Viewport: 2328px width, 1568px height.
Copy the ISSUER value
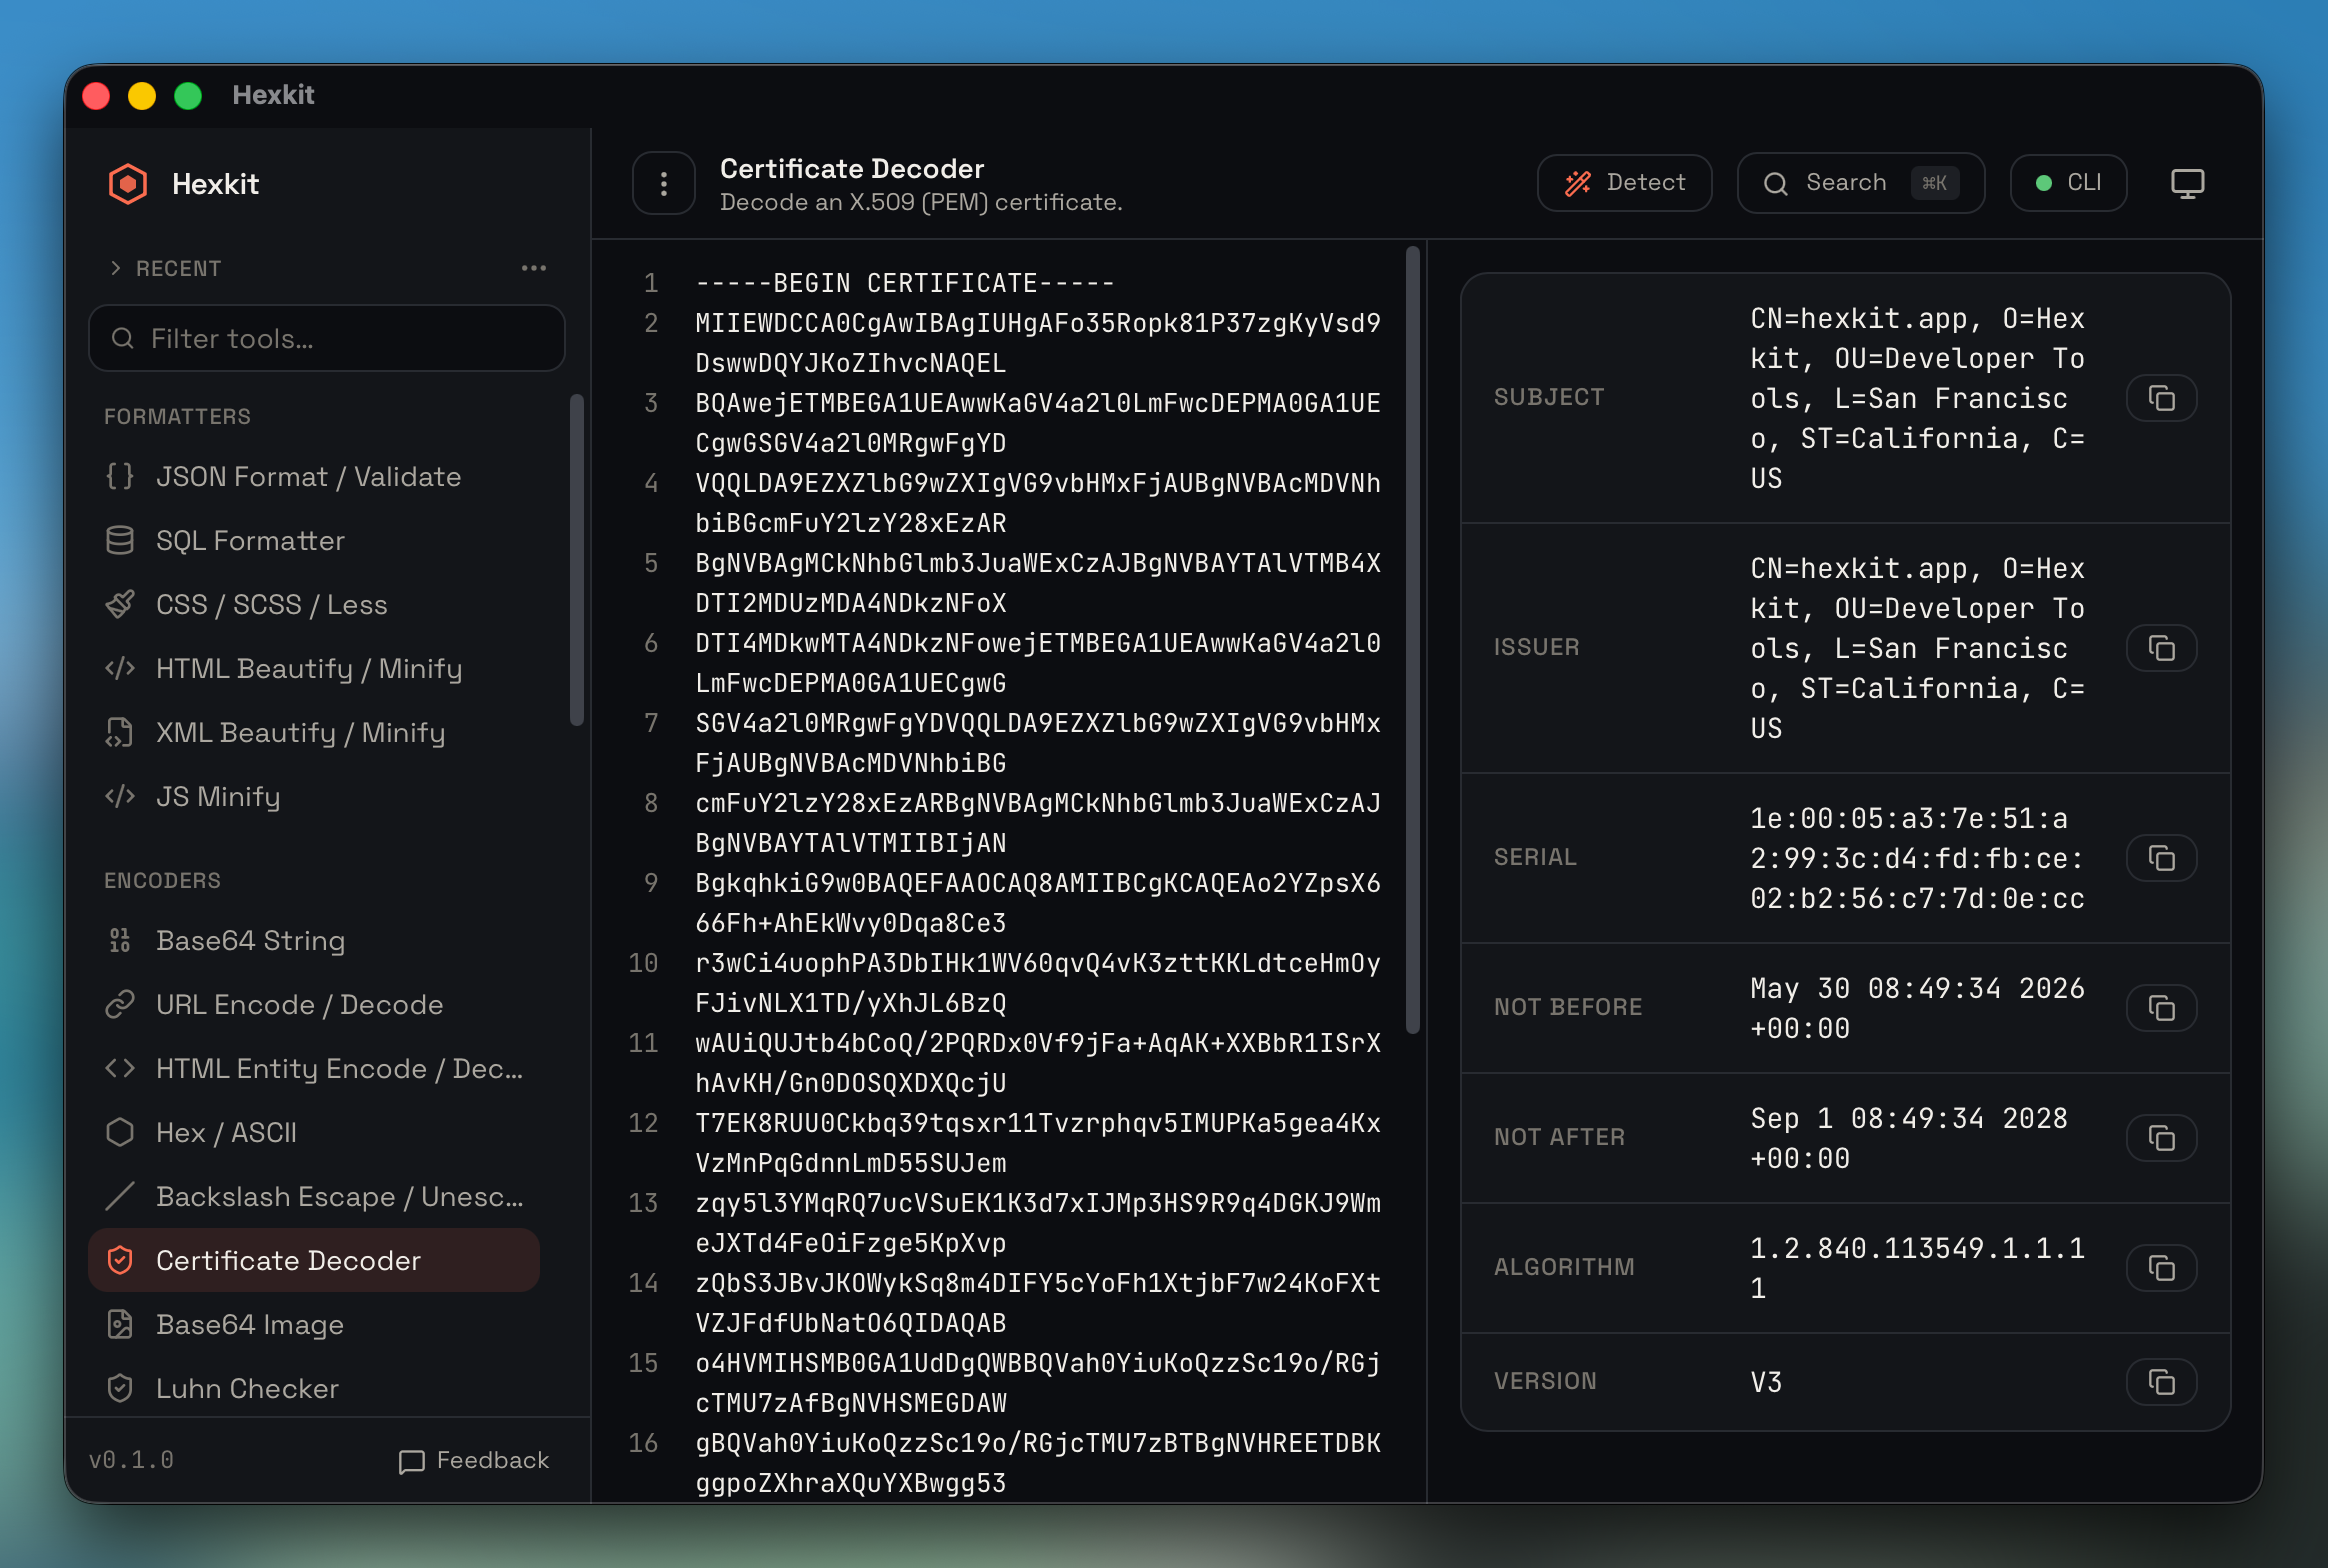[x=2161, y=648]
